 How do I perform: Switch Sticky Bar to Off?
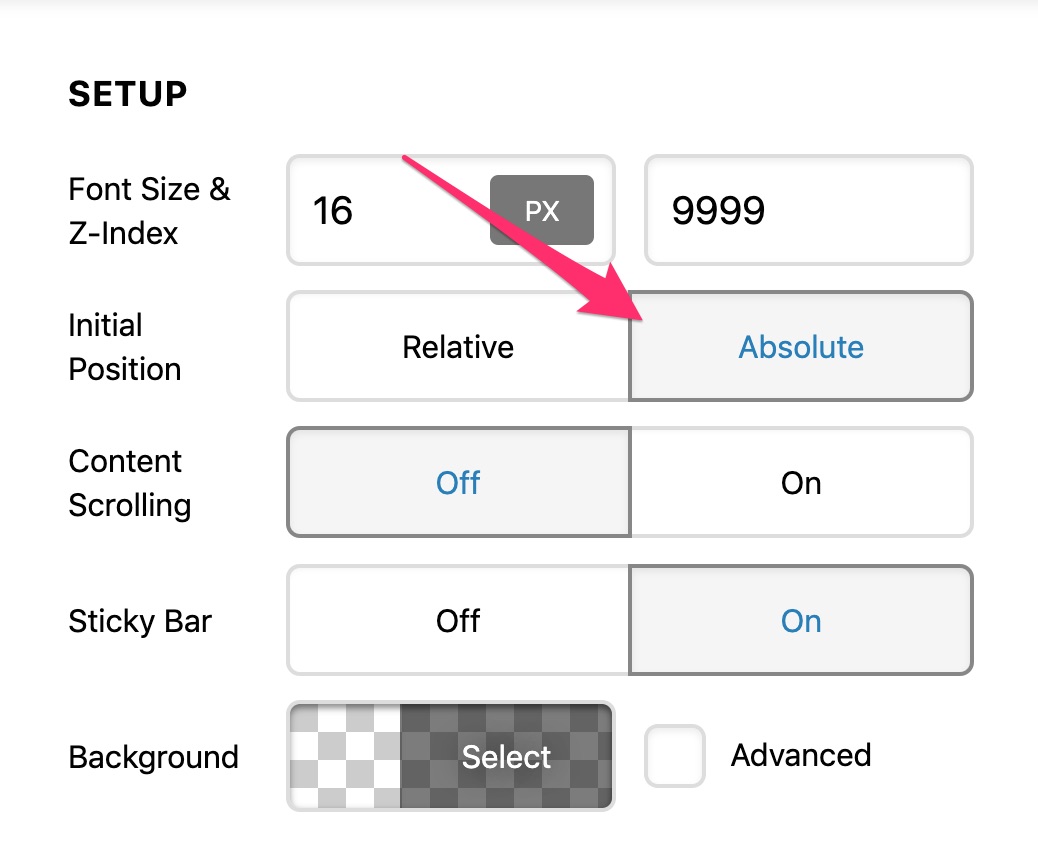tap(458, 620)
